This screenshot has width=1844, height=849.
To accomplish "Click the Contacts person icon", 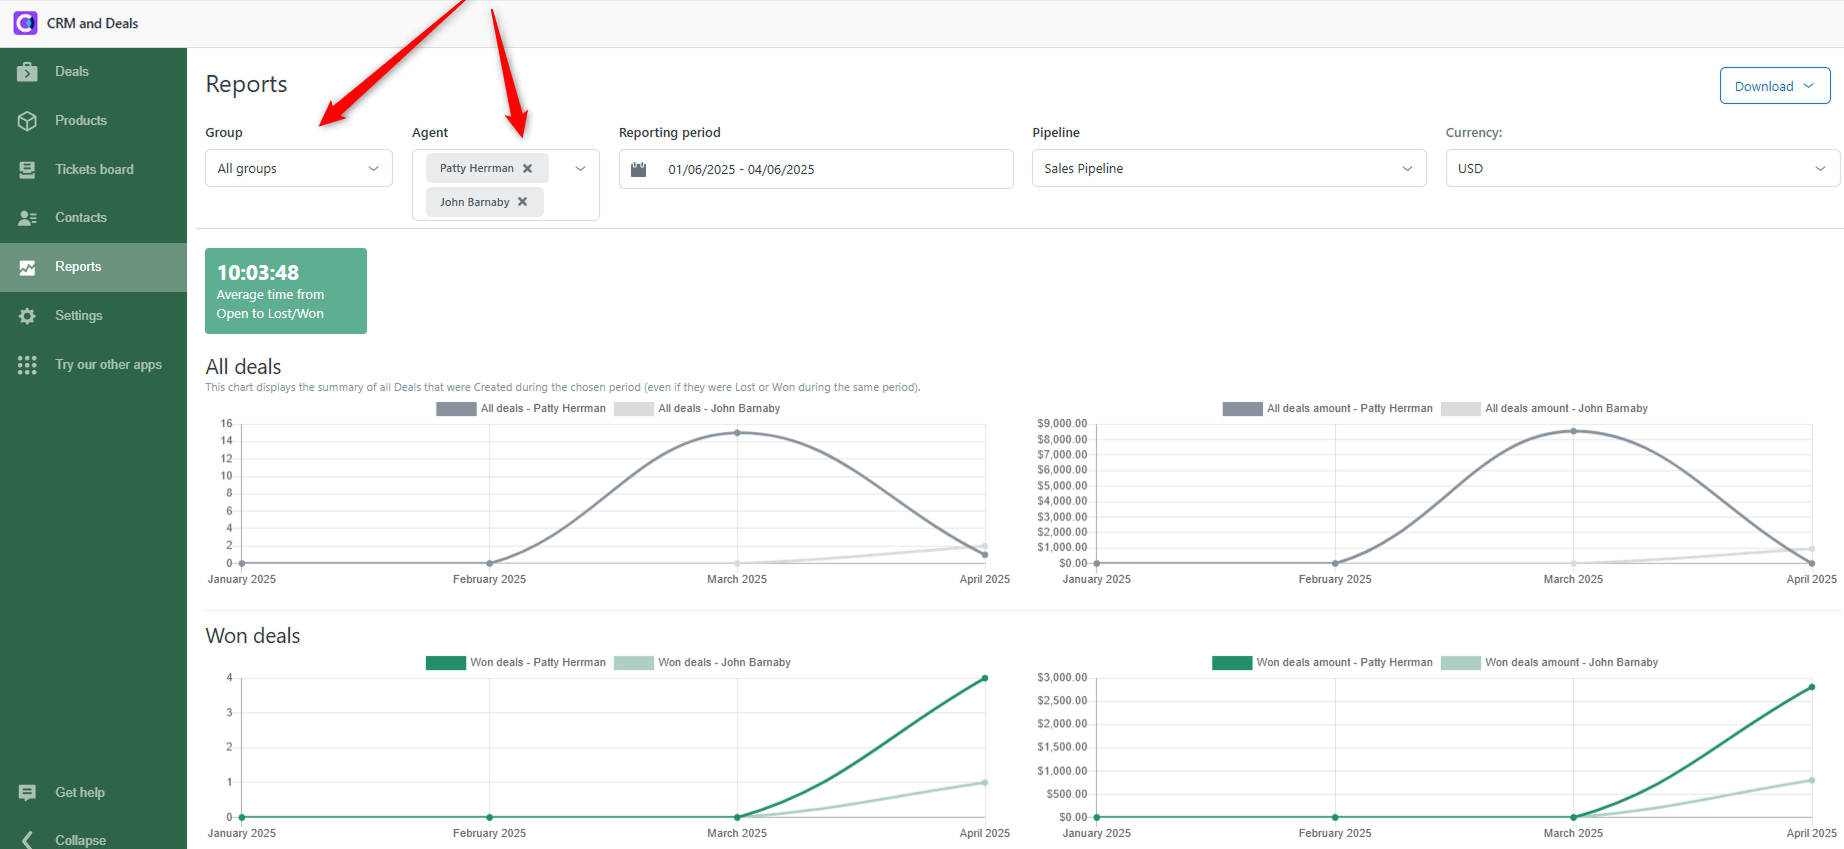I will point(27,218).
